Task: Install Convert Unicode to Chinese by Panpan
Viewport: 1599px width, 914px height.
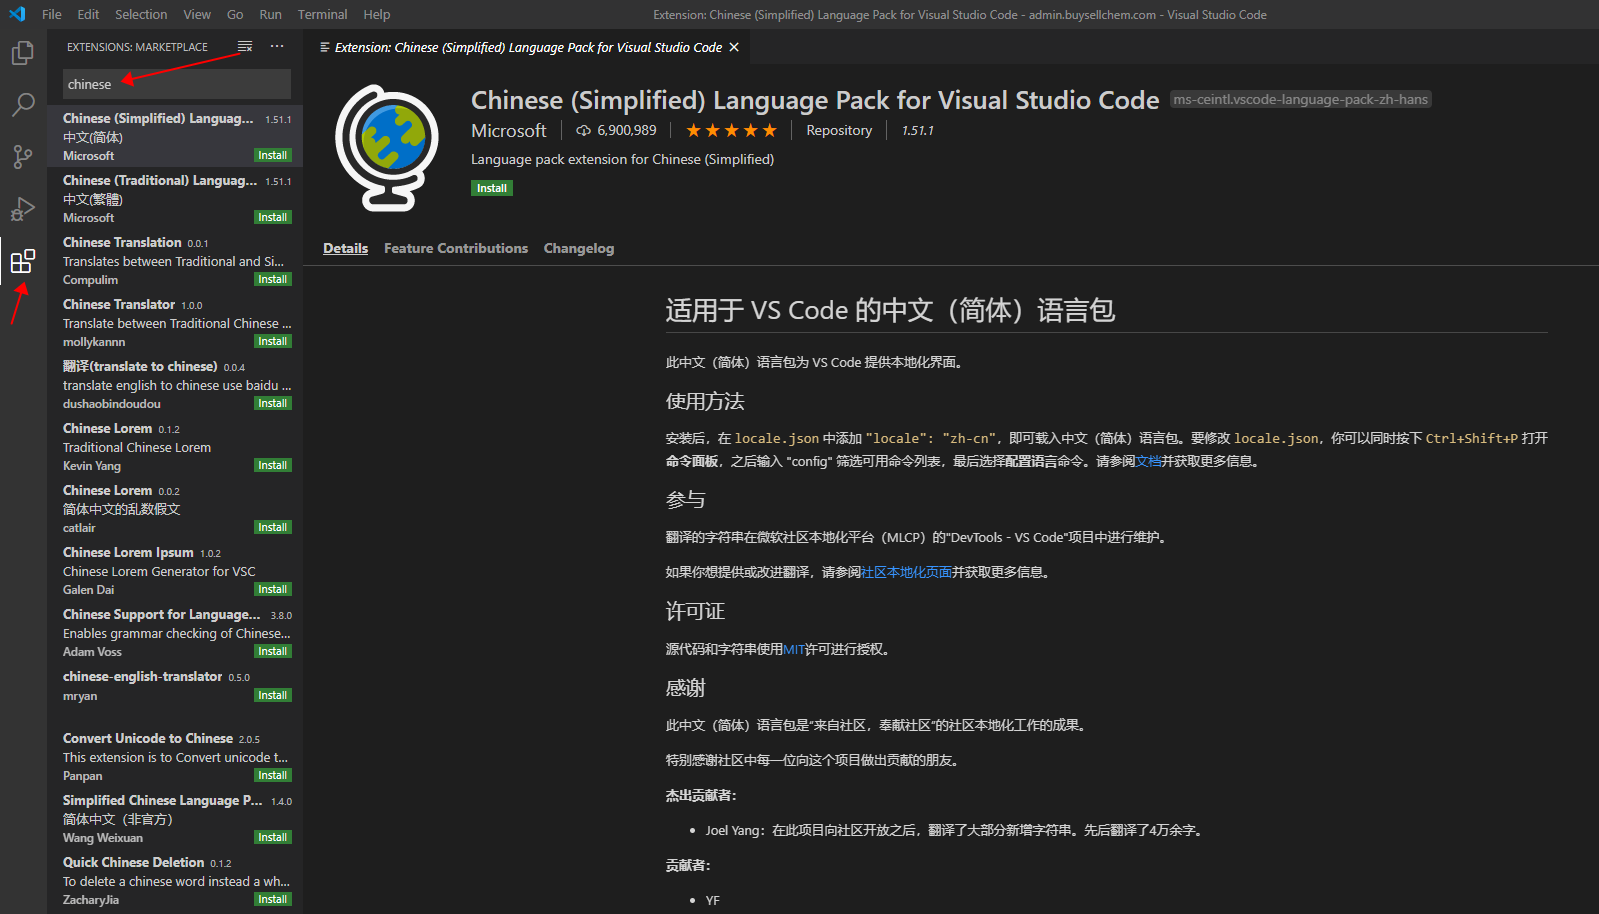Action: tap(272, 775)
